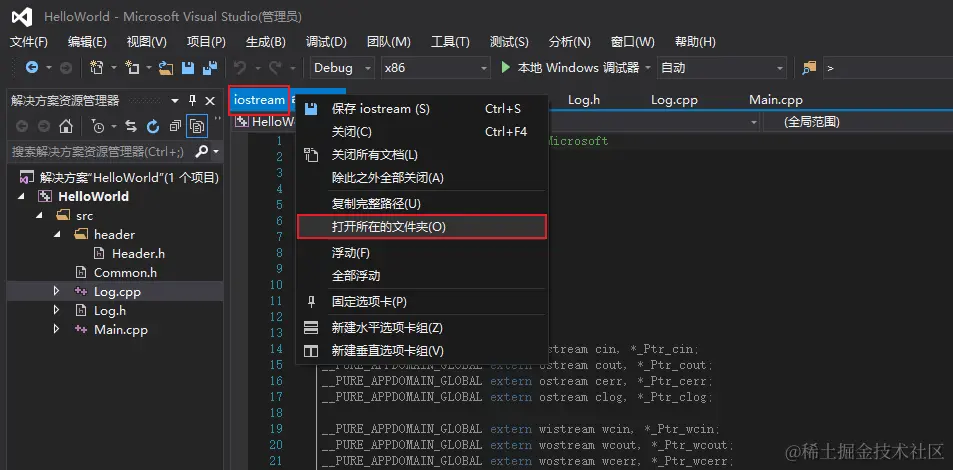Open the 调试(D) menu
The image size is (953, 470).
pos(326,42)
